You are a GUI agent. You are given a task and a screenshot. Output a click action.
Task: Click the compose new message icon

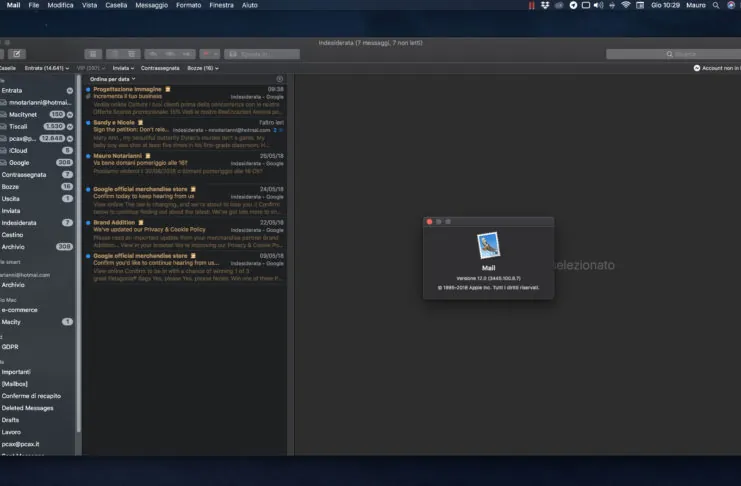(17, 54)
